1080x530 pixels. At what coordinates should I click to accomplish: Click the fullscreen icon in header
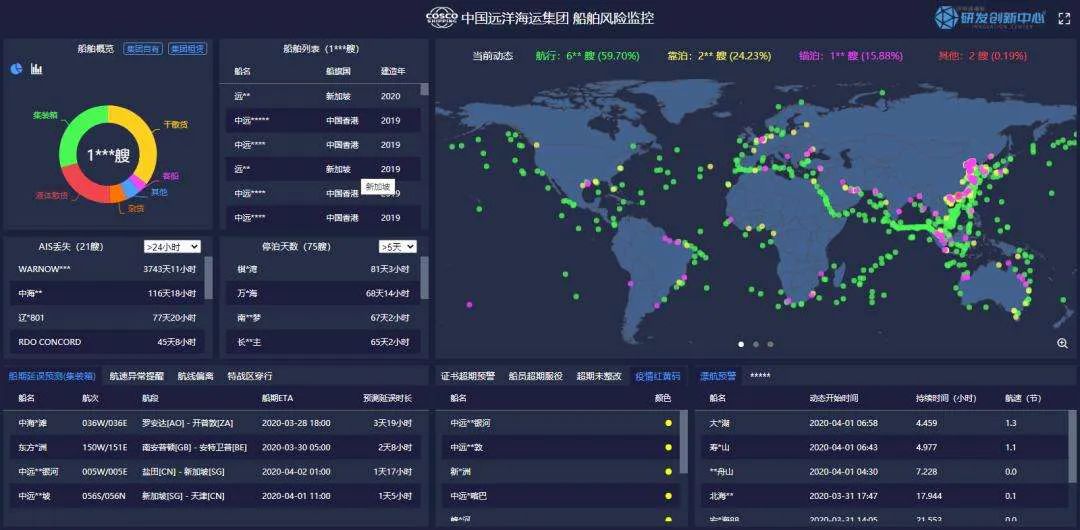pyautogui.click(x=1064, y=18)
